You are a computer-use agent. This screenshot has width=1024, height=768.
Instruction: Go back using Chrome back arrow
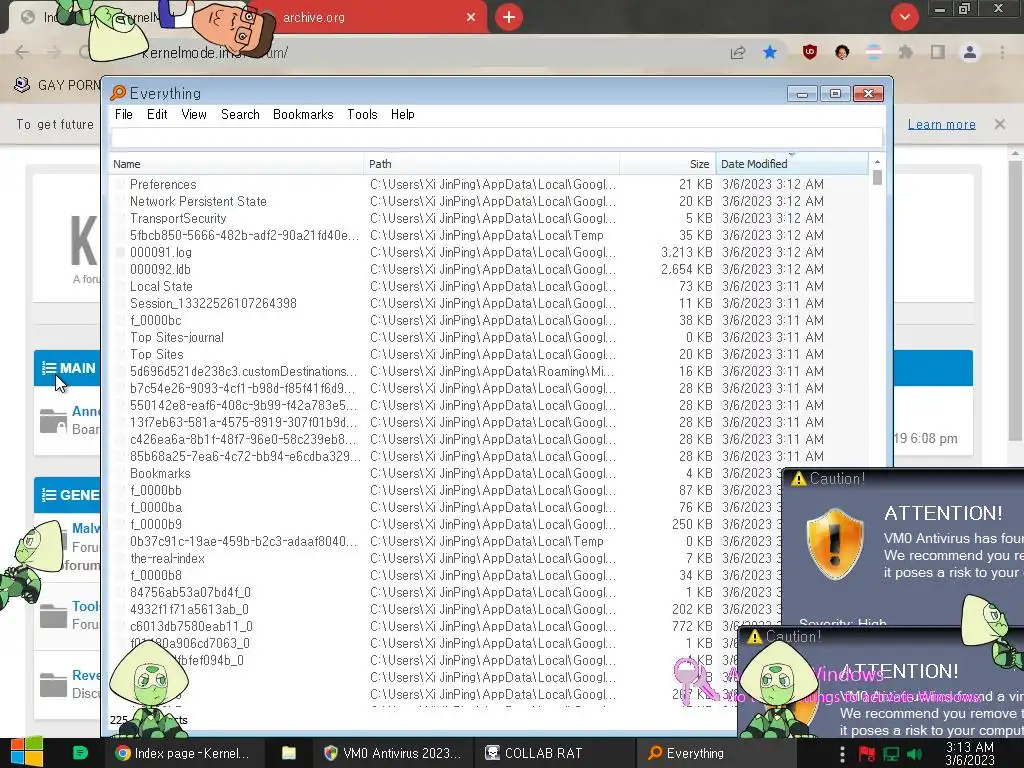pos(22,52)
